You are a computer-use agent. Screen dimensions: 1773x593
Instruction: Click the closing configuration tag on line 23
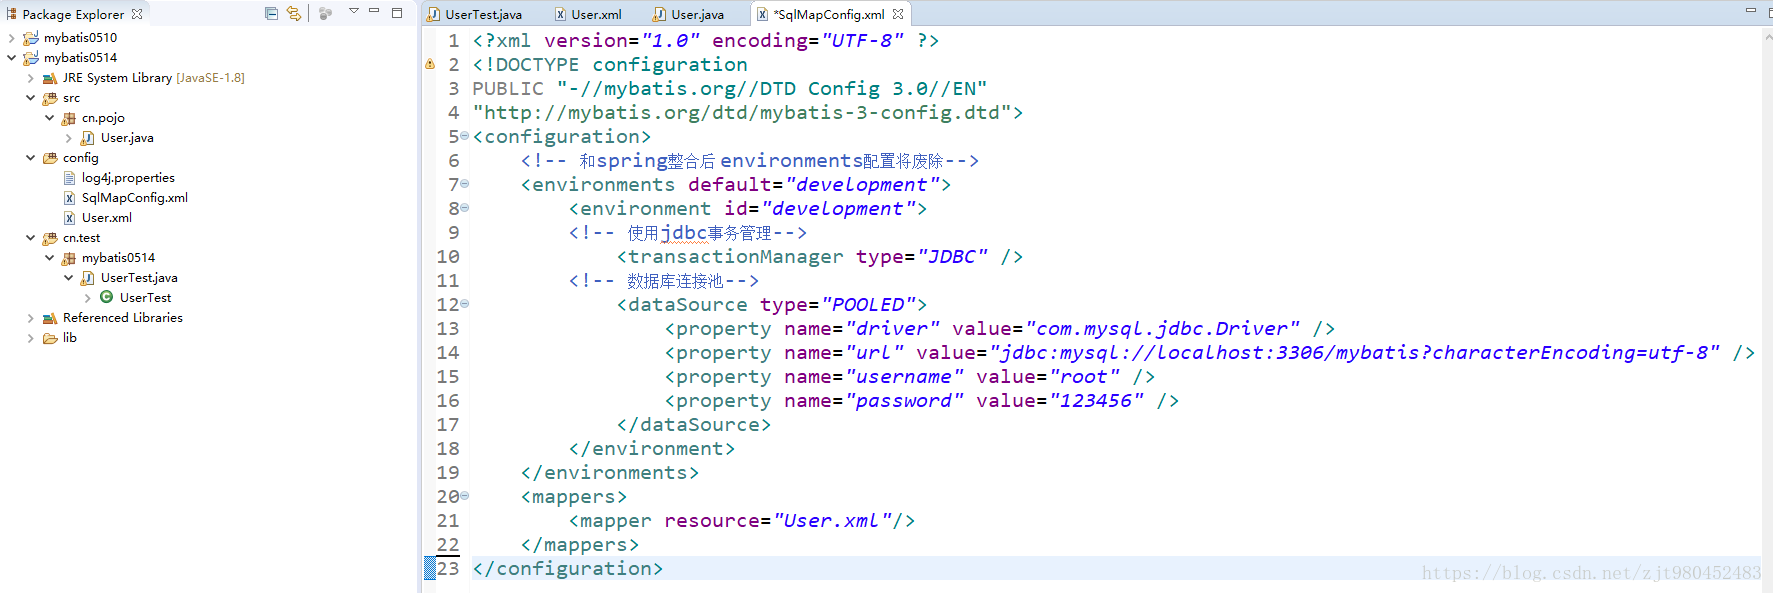pos(568,569)
